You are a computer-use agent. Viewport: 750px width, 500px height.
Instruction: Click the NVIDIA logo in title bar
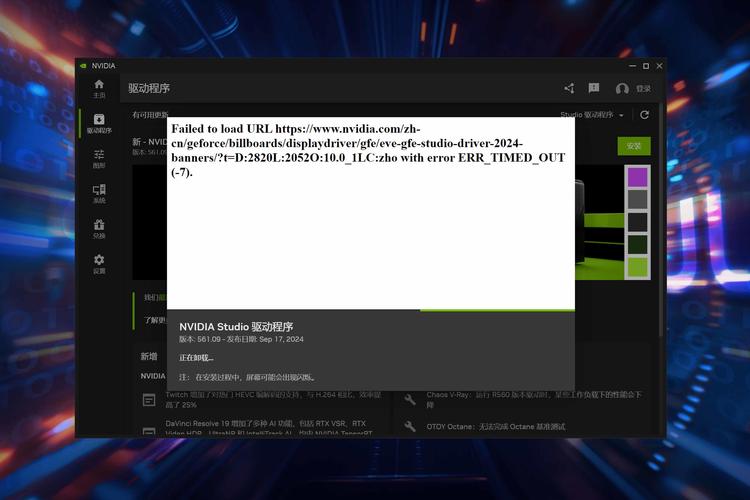83,66
